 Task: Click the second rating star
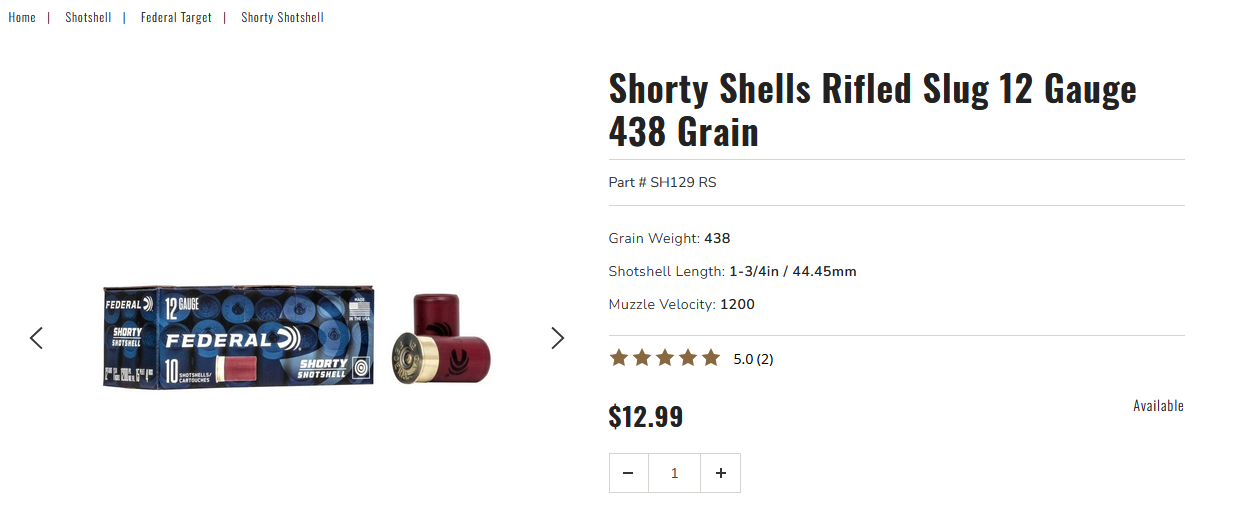point(642,358)
